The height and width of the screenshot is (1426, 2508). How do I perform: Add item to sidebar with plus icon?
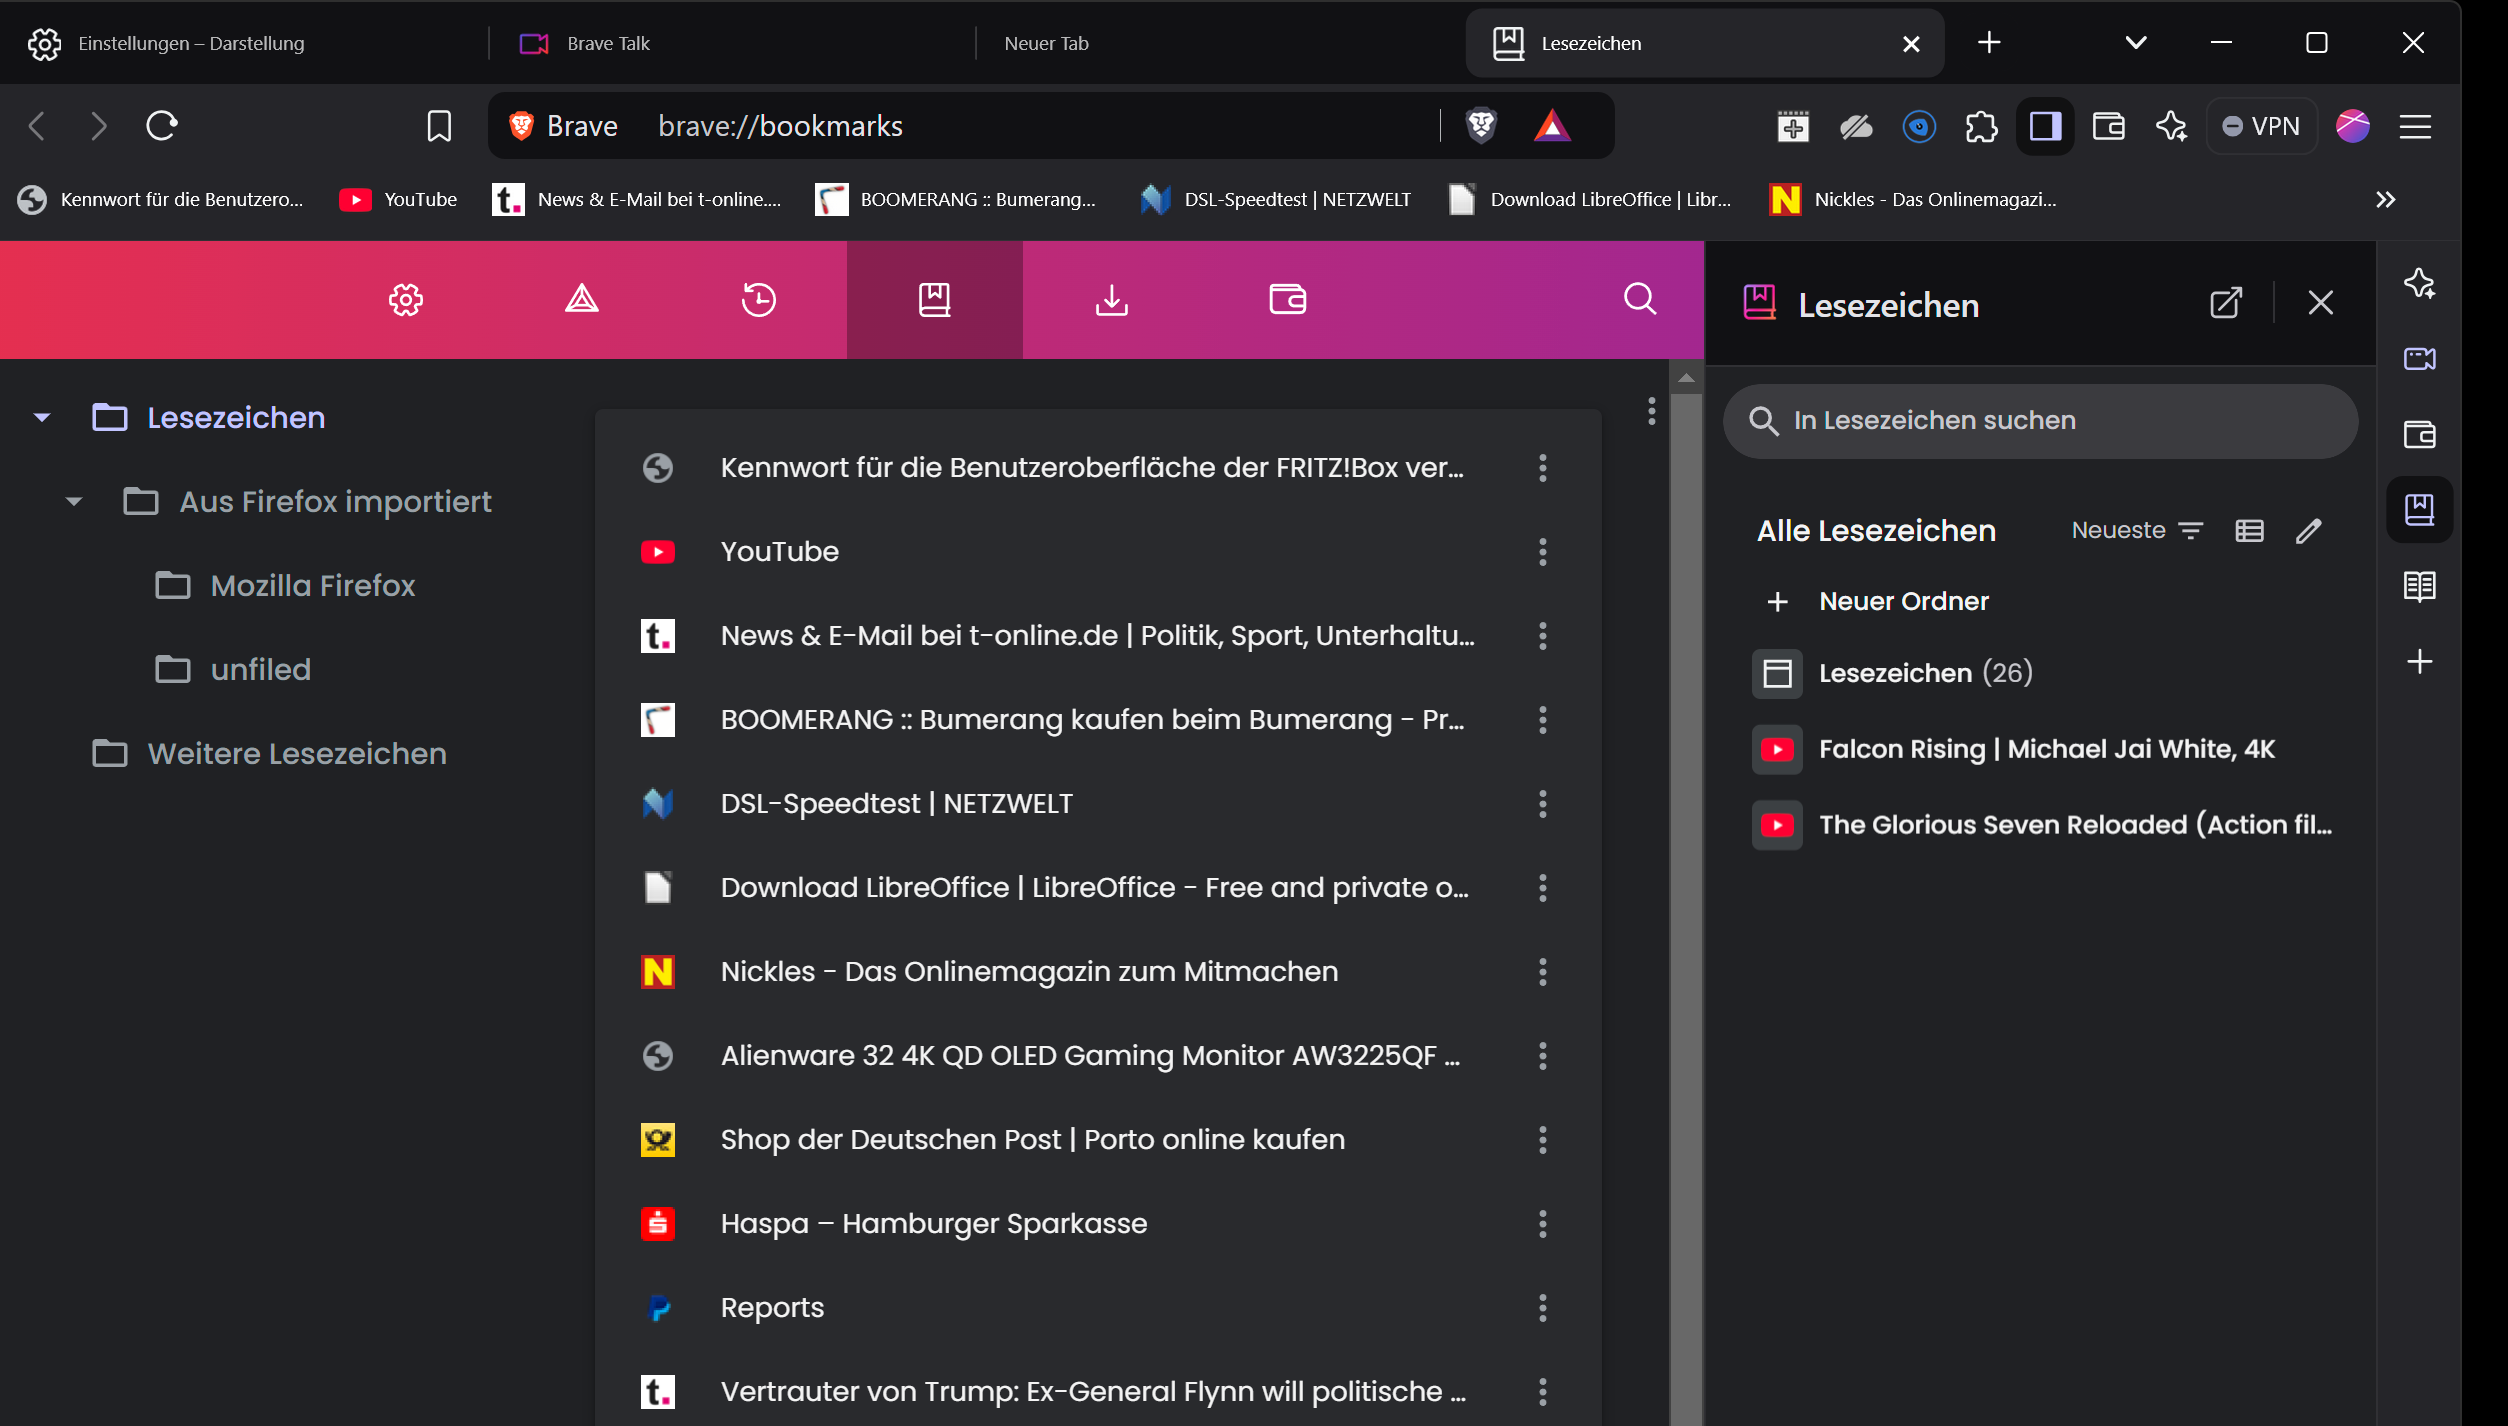coord(2420,662)
